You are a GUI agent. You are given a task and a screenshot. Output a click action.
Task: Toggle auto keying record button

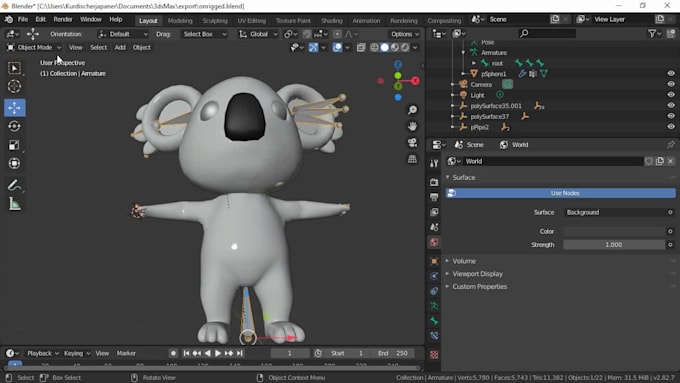click(173, 353)
